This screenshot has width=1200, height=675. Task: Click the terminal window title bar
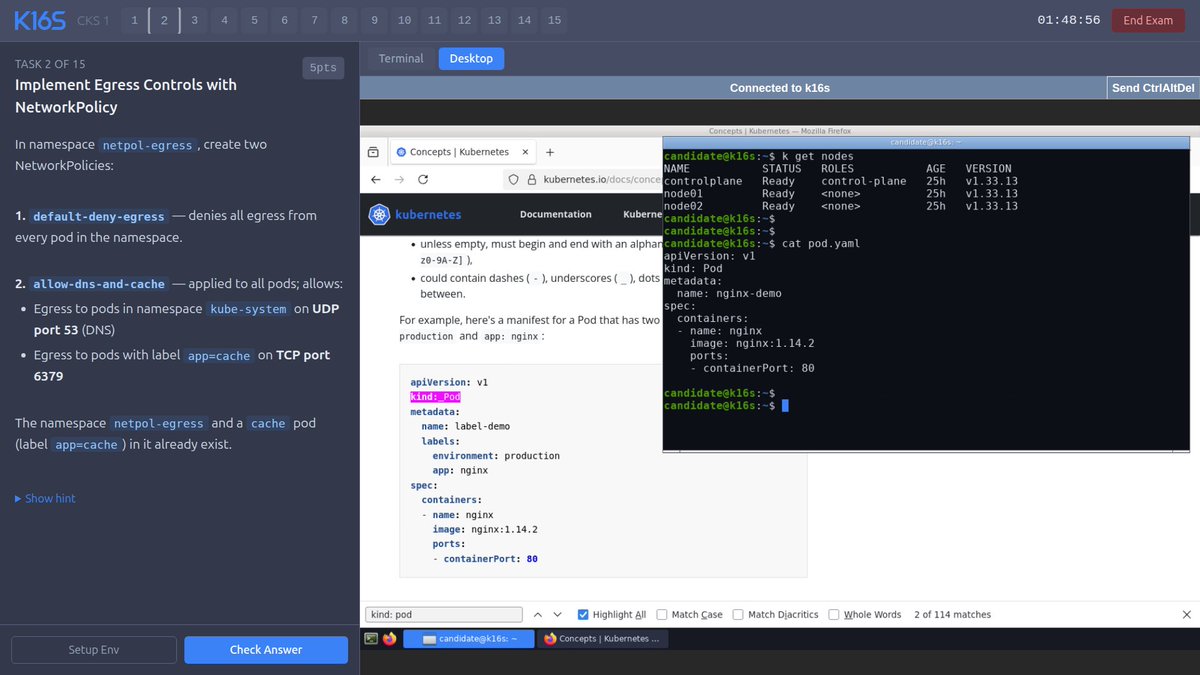926,143
